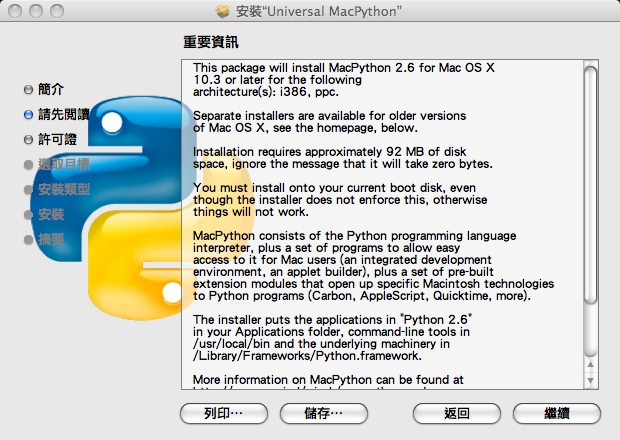Click the scrollbar thumb in info pane
The image size is (620, 440).
(x=590, y=185)
